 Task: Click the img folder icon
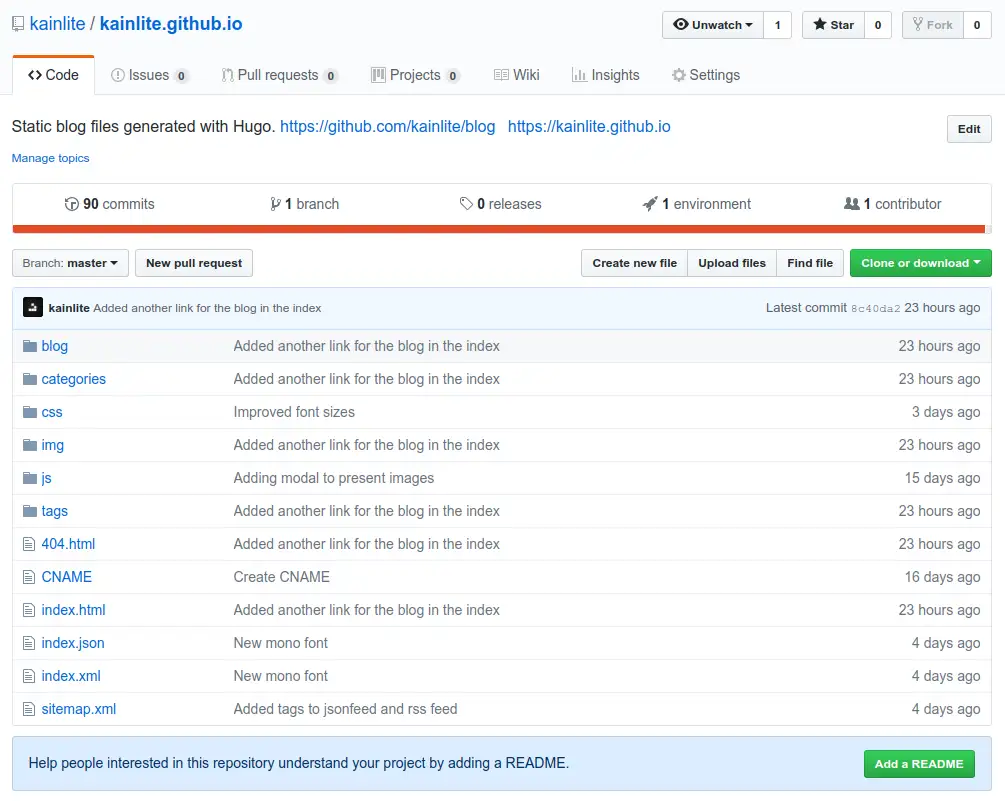29,445
